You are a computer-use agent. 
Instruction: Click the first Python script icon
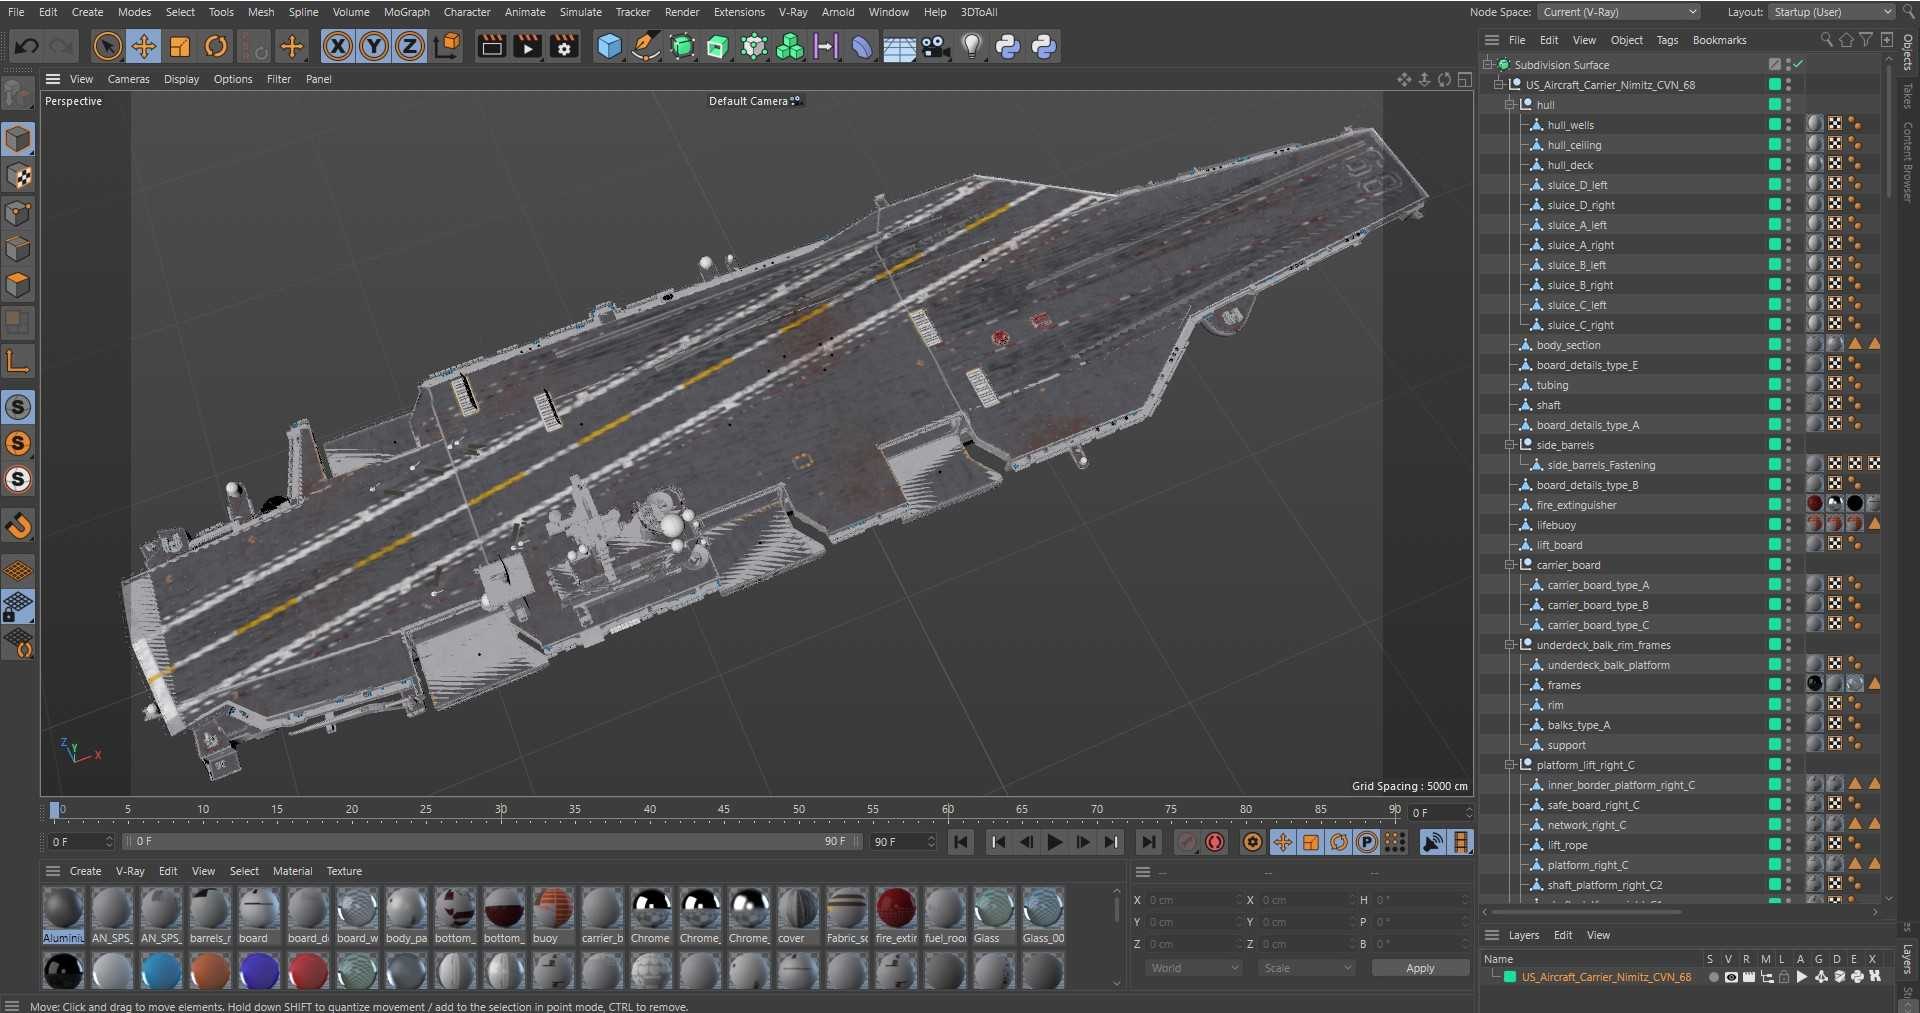click(x=1007, y=46)
